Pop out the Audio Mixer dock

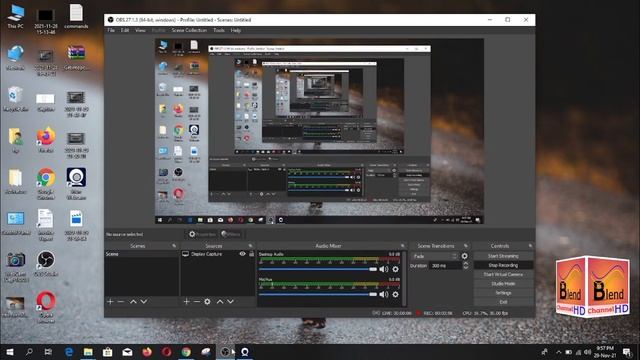tap(402, 246)
